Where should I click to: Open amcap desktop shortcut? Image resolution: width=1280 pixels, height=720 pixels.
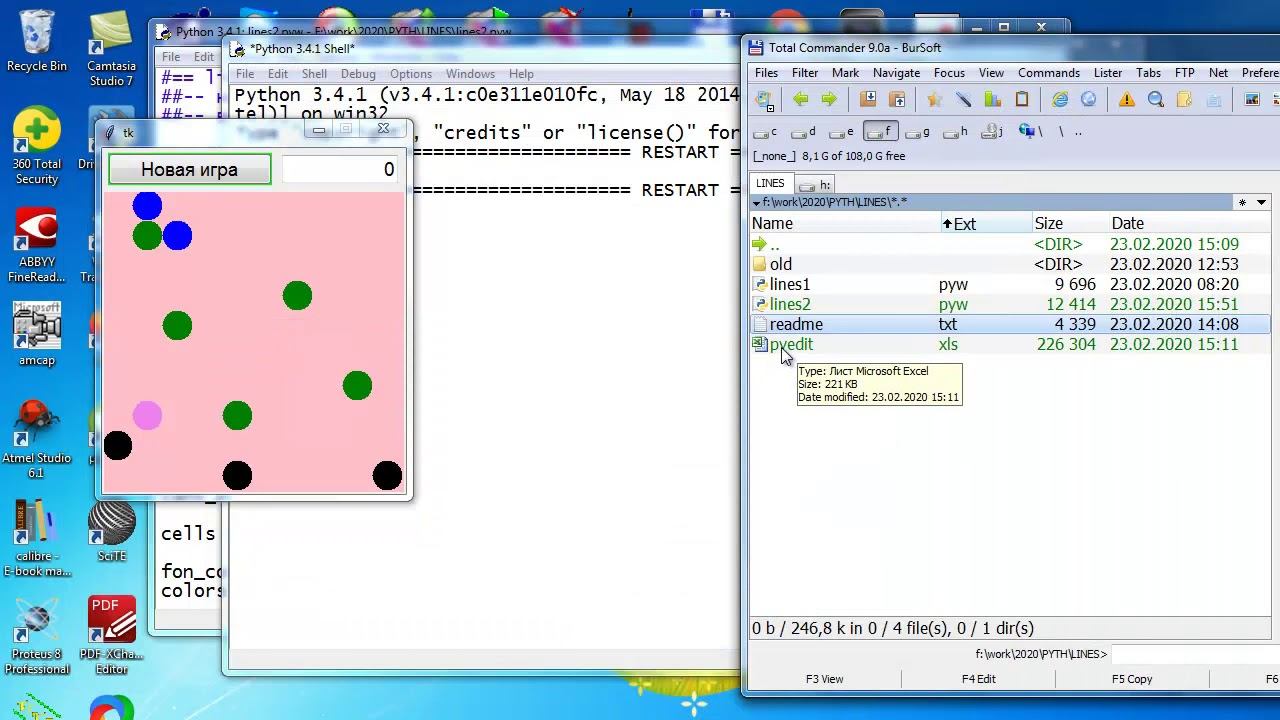tap(37, 335)
